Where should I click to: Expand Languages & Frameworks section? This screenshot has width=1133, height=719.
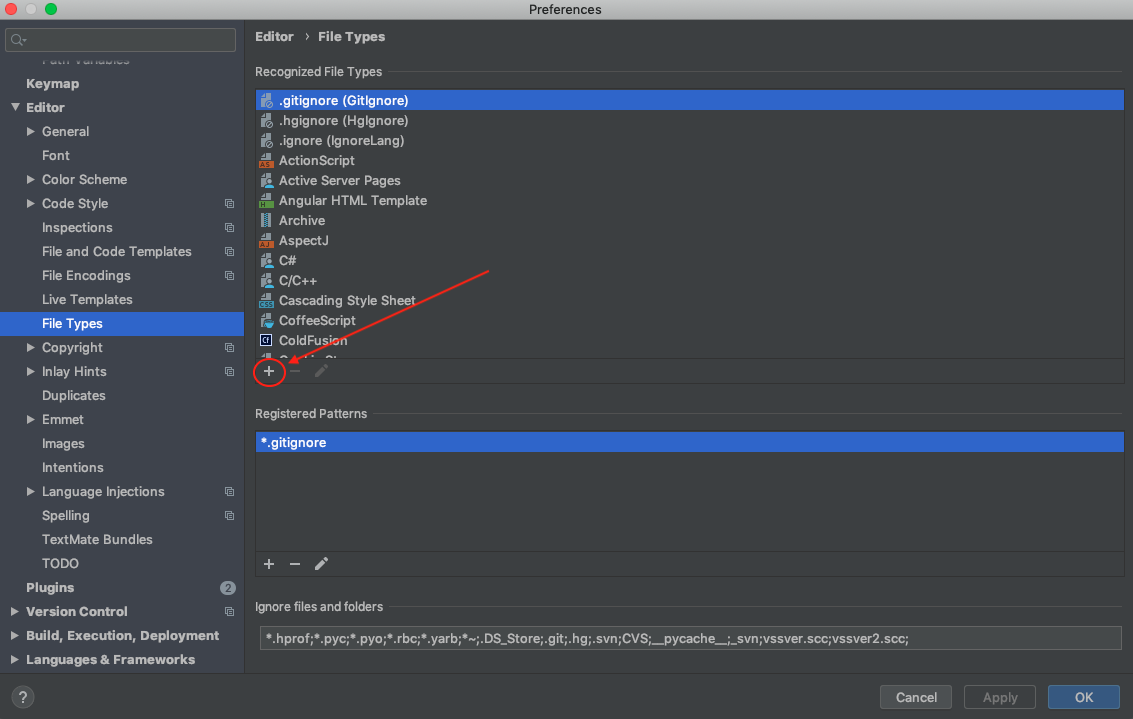[14, 659]
